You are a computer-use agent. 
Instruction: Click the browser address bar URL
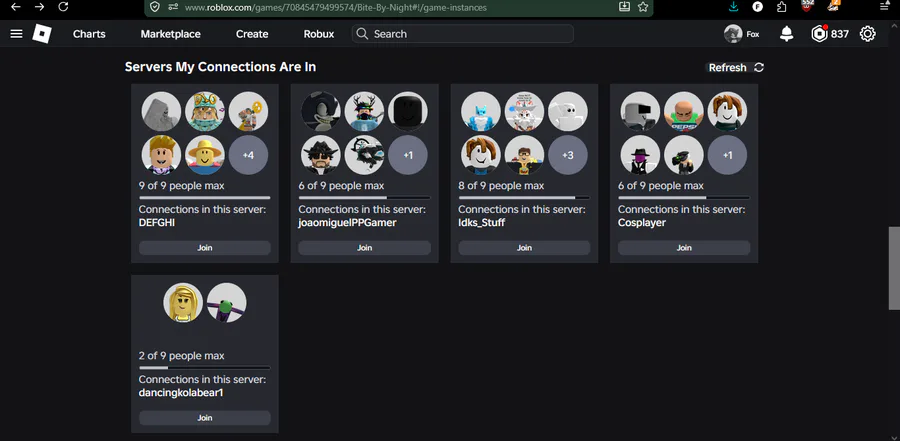pyautogui.click(x=336, y=7)
